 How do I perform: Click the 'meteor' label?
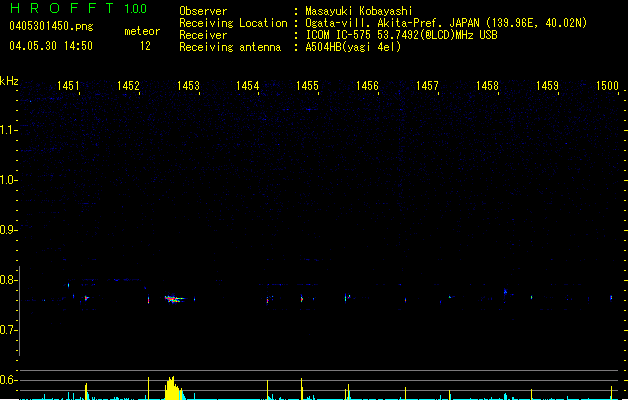tap(142, 31)
